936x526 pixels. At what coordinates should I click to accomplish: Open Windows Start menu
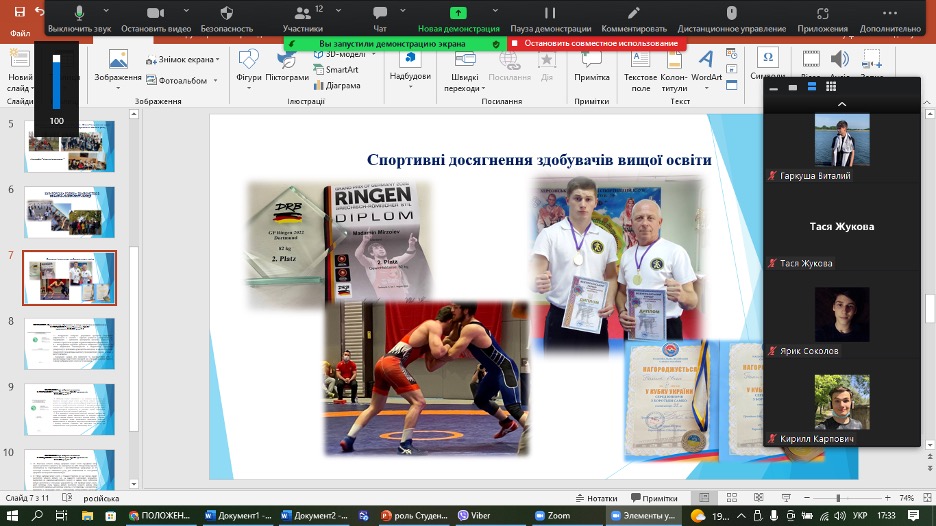[x=12, y=515]
